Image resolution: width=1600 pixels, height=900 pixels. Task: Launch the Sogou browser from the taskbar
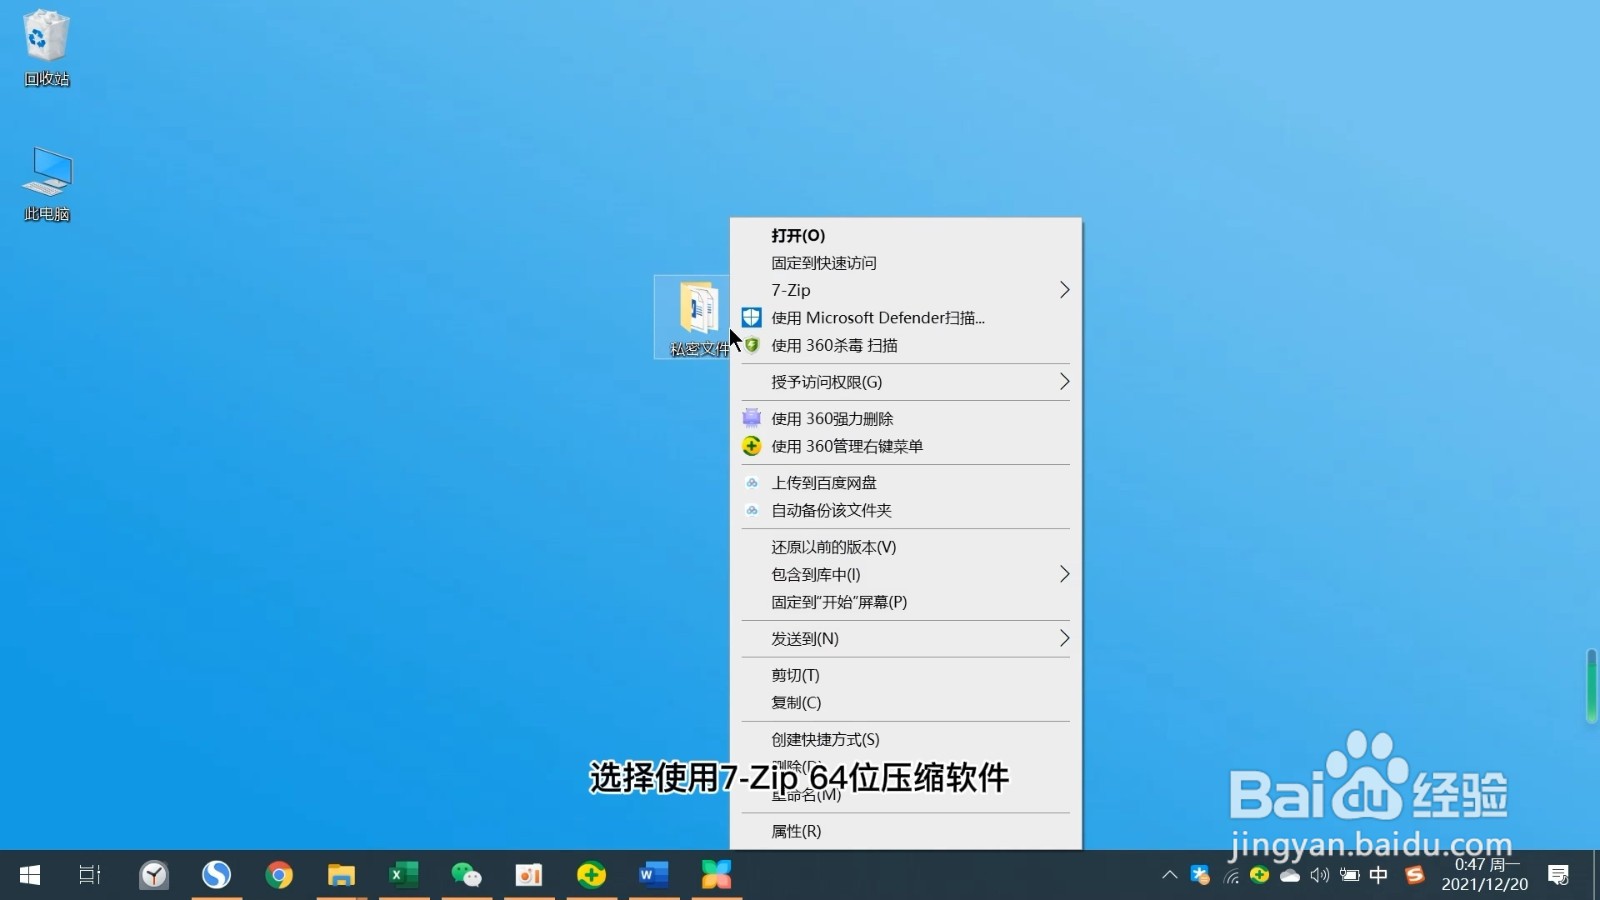(216, 875)
